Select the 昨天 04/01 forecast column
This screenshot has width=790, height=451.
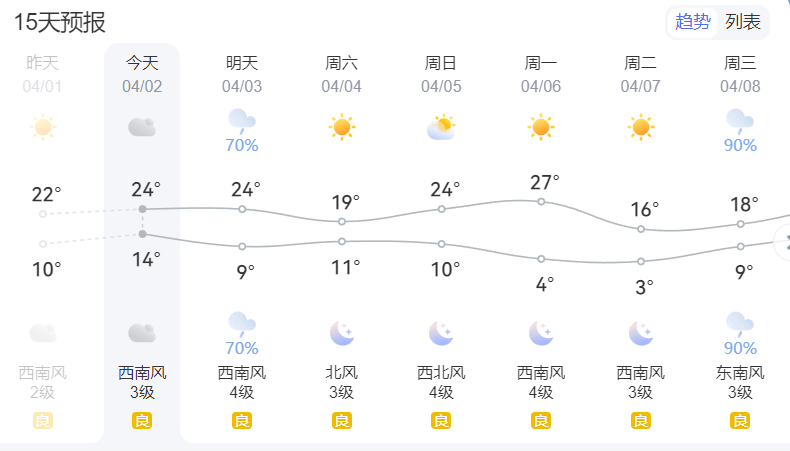pos(43,74)
